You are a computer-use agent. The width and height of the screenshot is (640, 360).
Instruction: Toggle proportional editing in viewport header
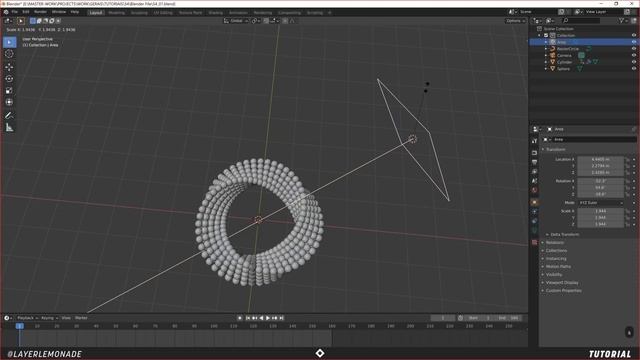click(285, 21)
